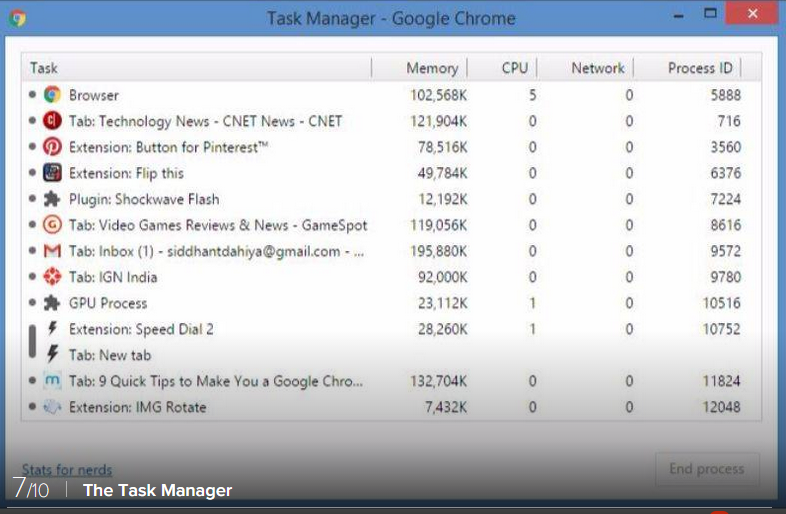Click the IMG Rotate extension icon
Screen dimensions: 786x514
[x=52, y=407]
